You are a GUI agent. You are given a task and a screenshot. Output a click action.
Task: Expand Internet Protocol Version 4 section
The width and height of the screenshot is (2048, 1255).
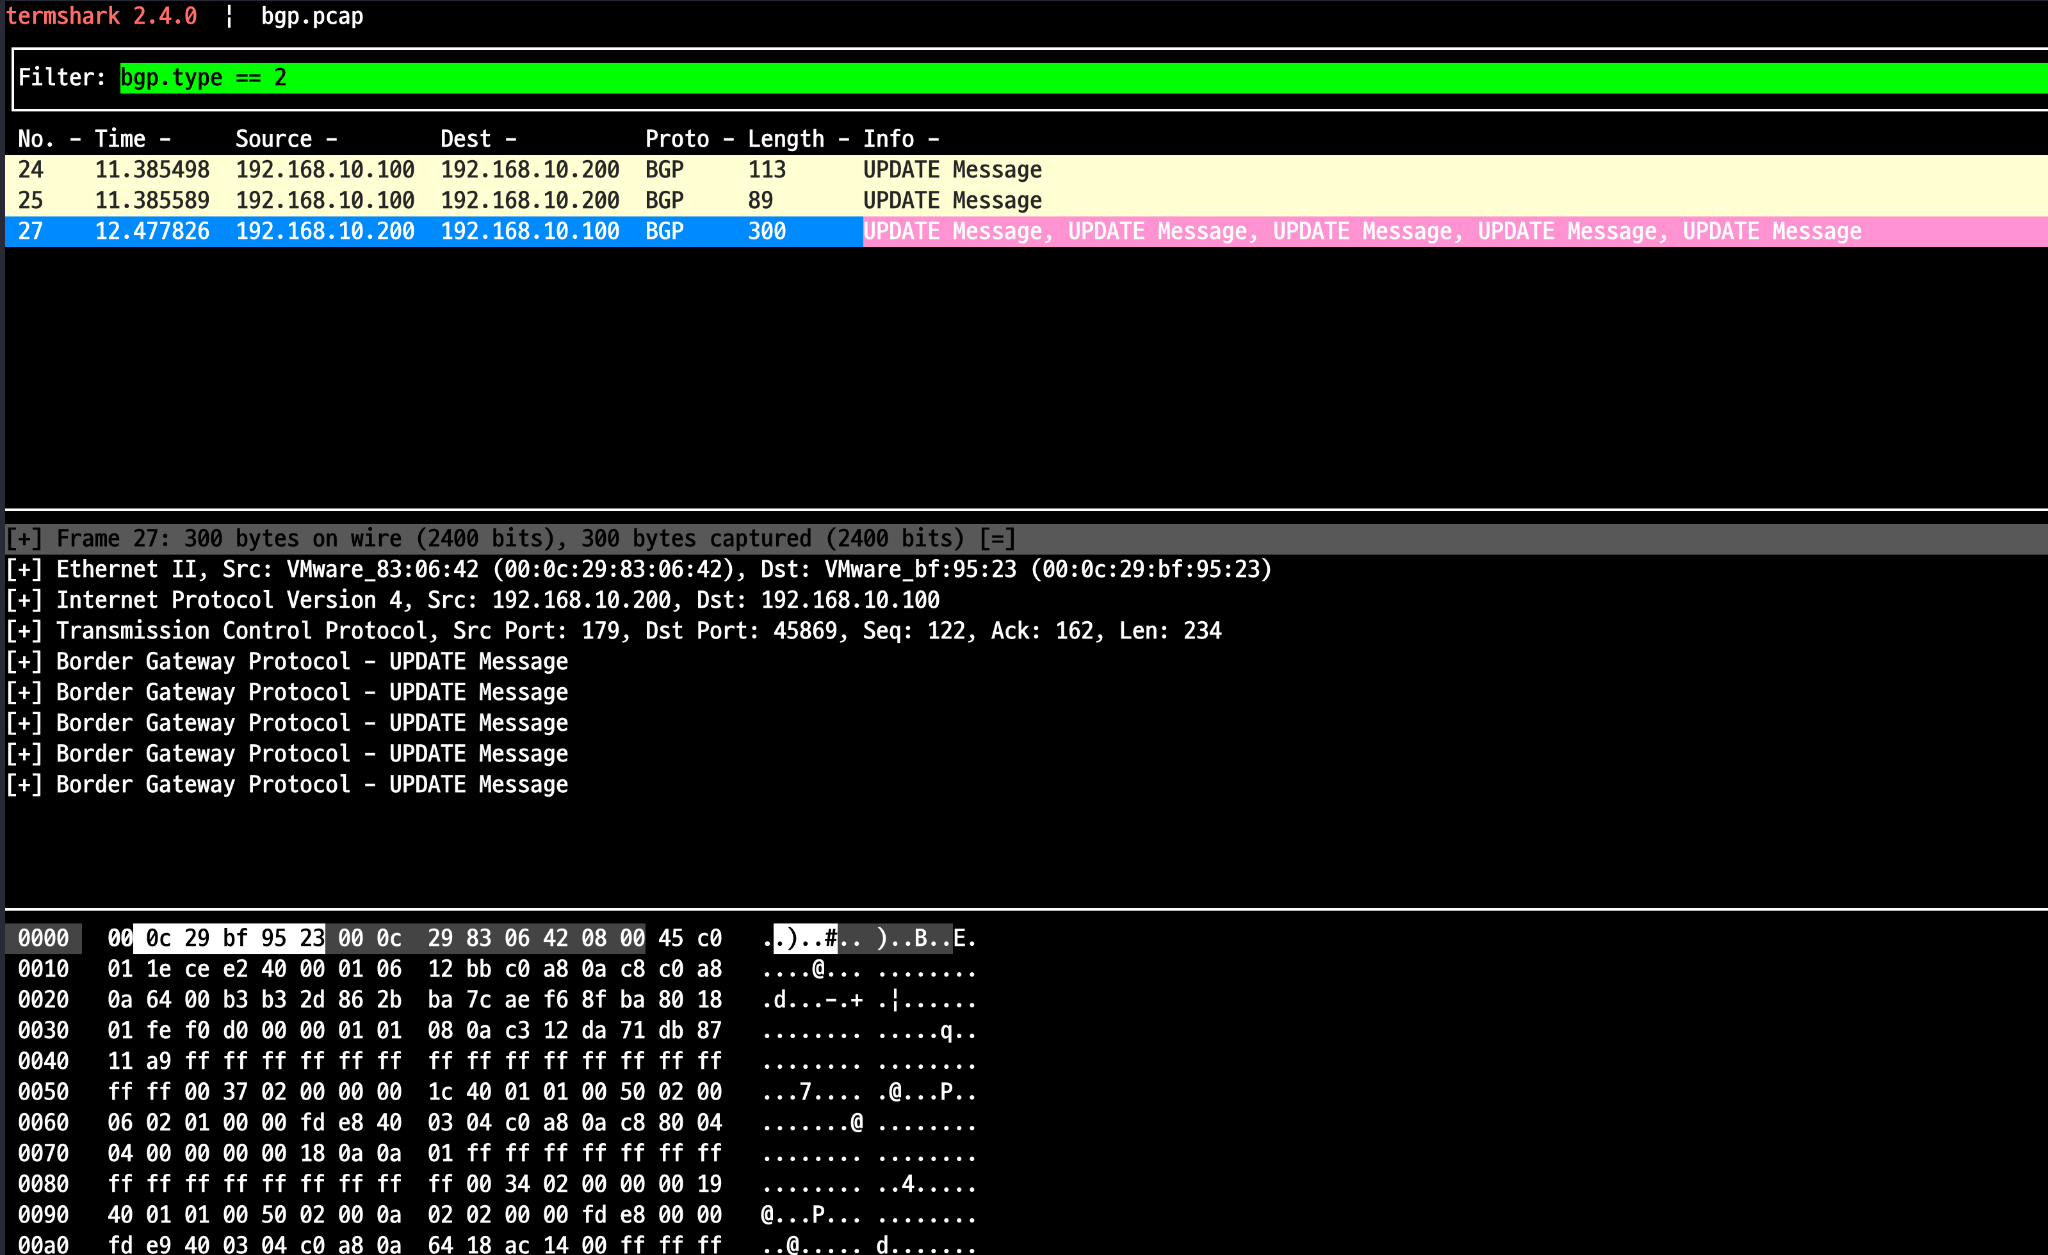[24, 601]
